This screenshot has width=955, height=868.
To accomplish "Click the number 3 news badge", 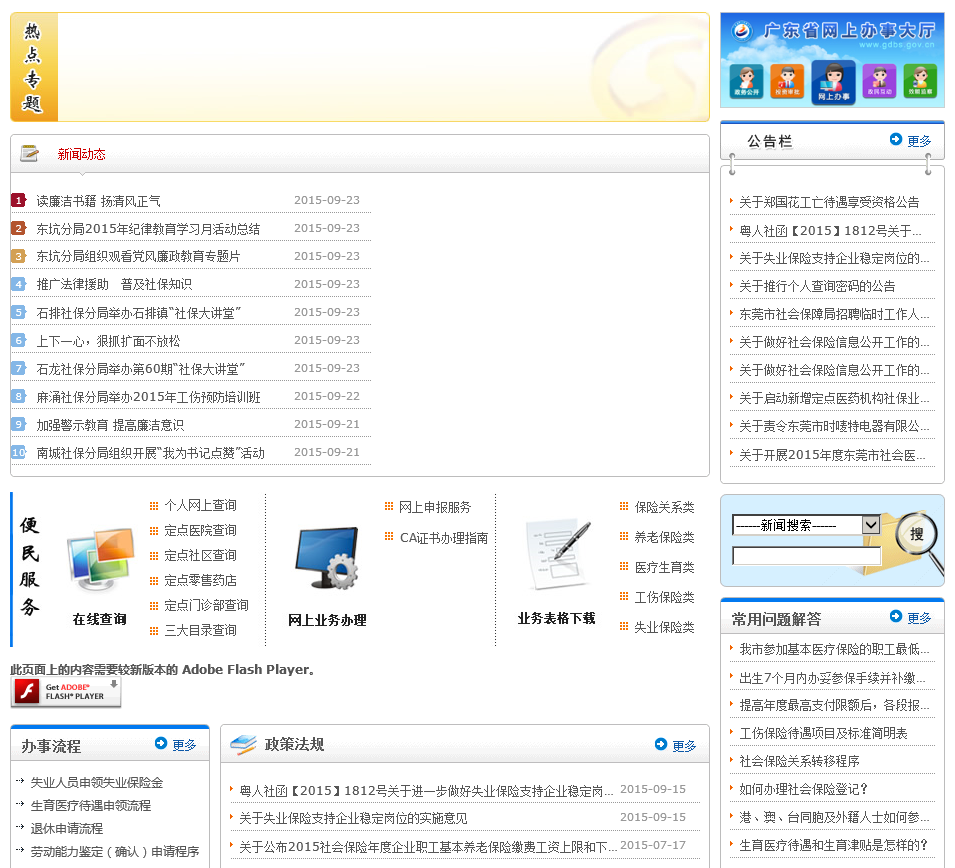I will [19, 256].
